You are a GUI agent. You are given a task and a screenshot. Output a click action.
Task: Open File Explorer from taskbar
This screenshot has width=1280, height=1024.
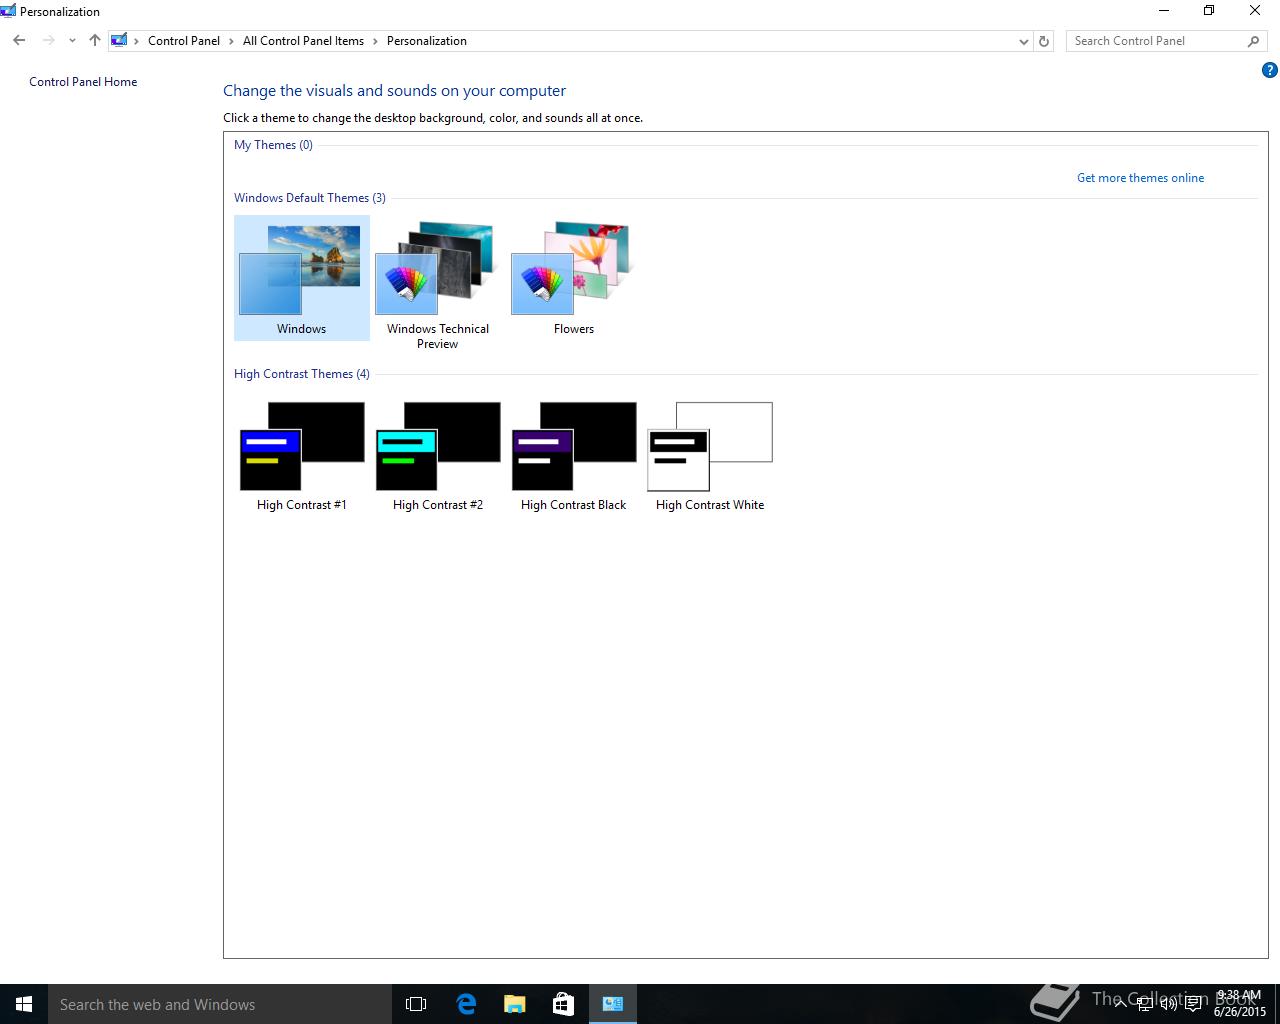pyautogui.click(x=515, y=1004)
